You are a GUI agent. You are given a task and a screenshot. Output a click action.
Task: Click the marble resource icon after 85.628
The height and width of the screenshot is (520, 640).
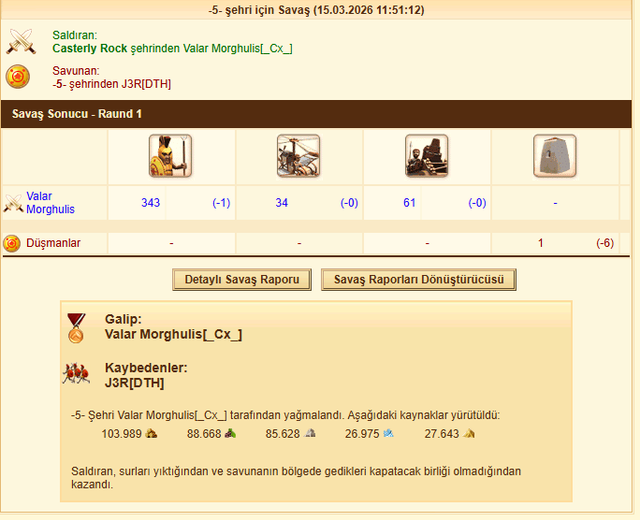pos(310,433)
